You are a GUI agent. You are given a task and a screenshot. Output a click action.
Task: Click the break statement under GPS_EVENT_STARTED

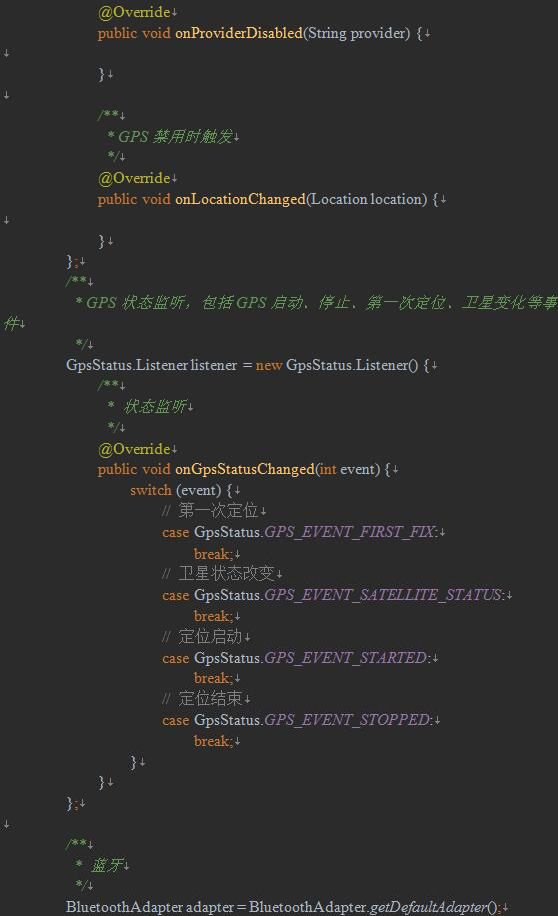(x=213, y=678)
